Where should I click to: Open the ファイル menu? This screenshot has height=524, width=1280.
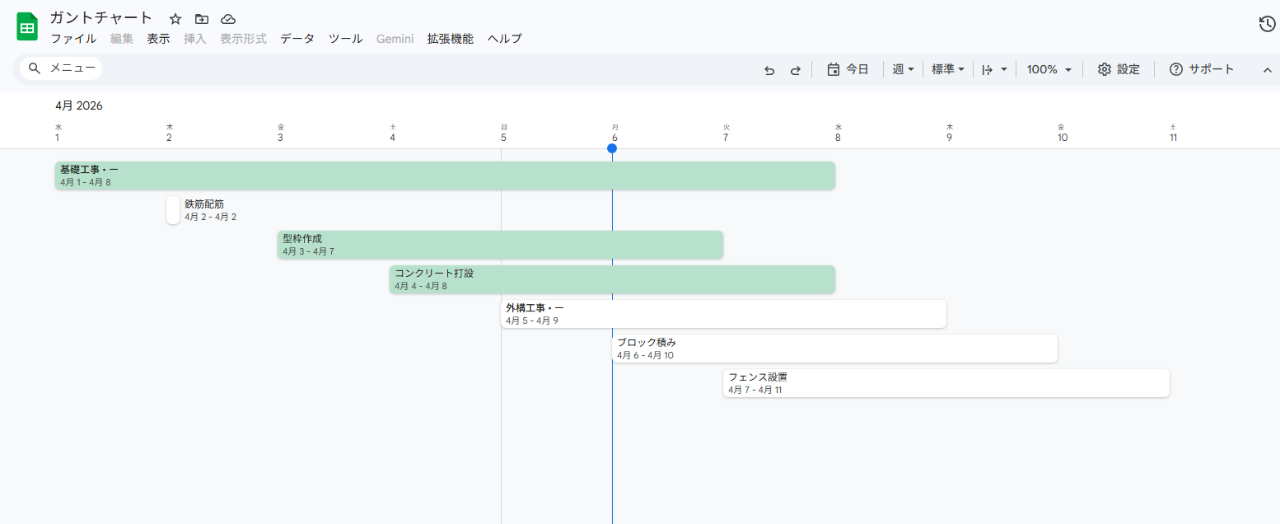(73, 39)
